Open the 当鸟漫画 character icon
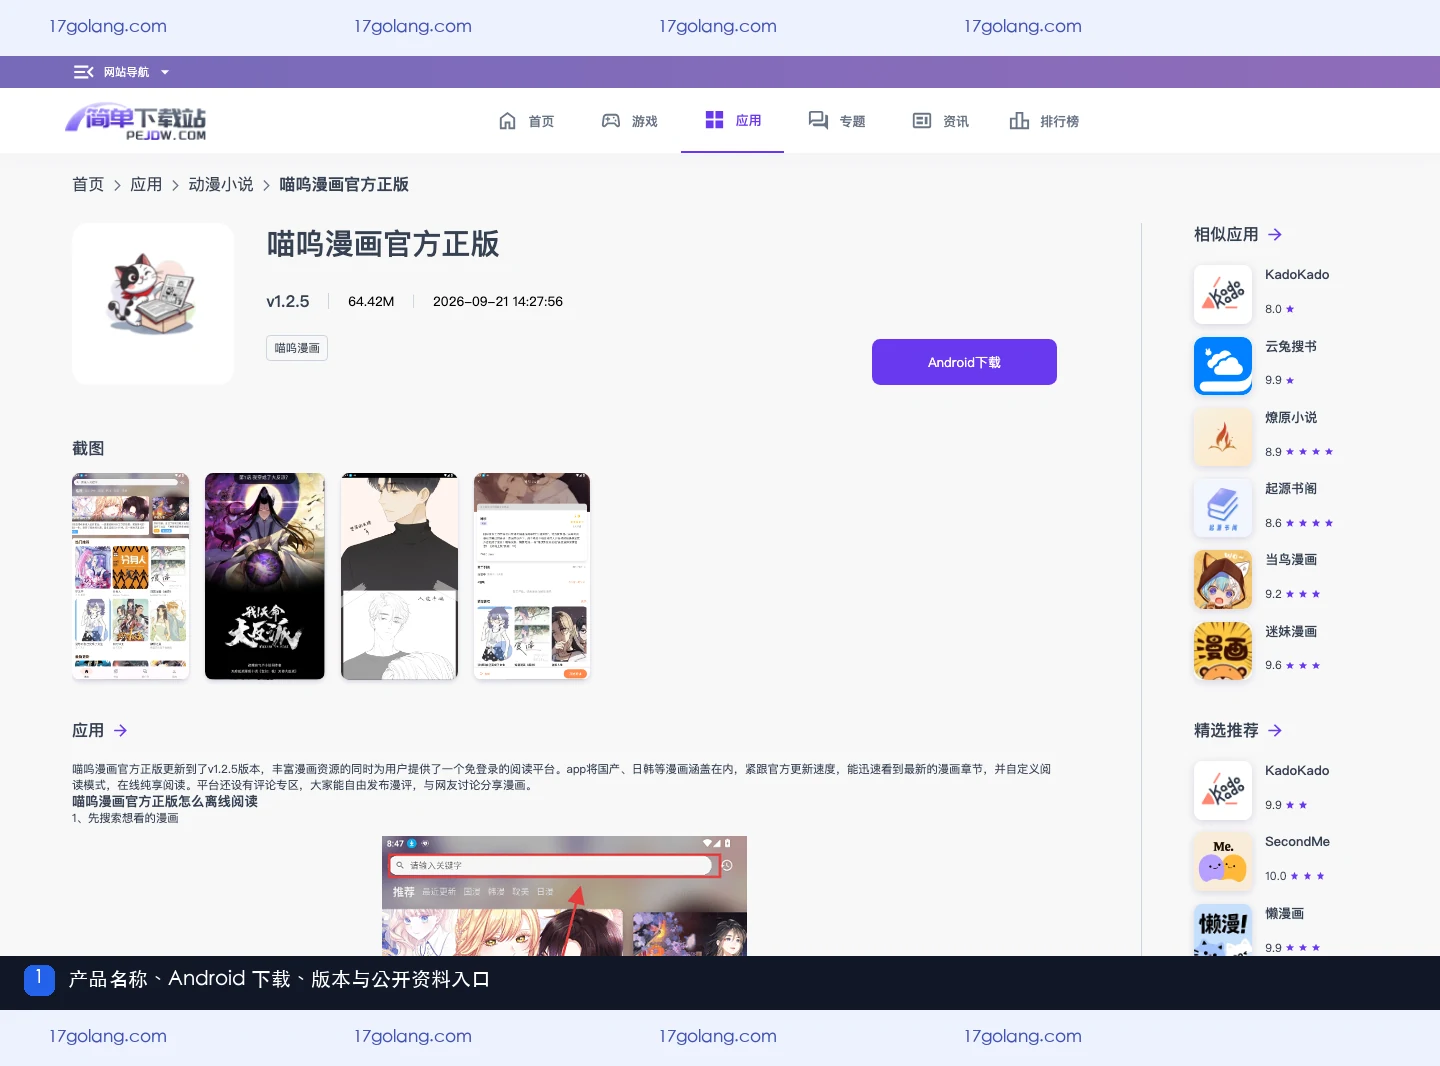The height and width of the screenshot is (1066, 1440). 1223,579
